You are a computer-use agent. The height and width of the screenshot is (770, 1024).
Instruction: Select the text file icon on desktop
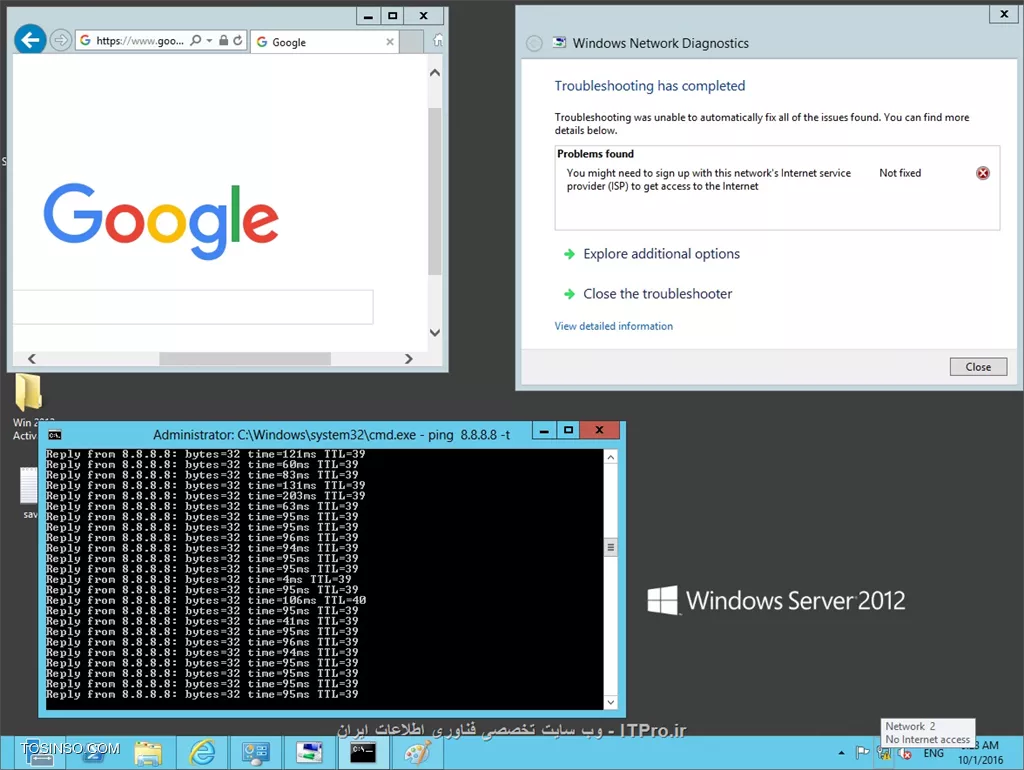[29, 485]
